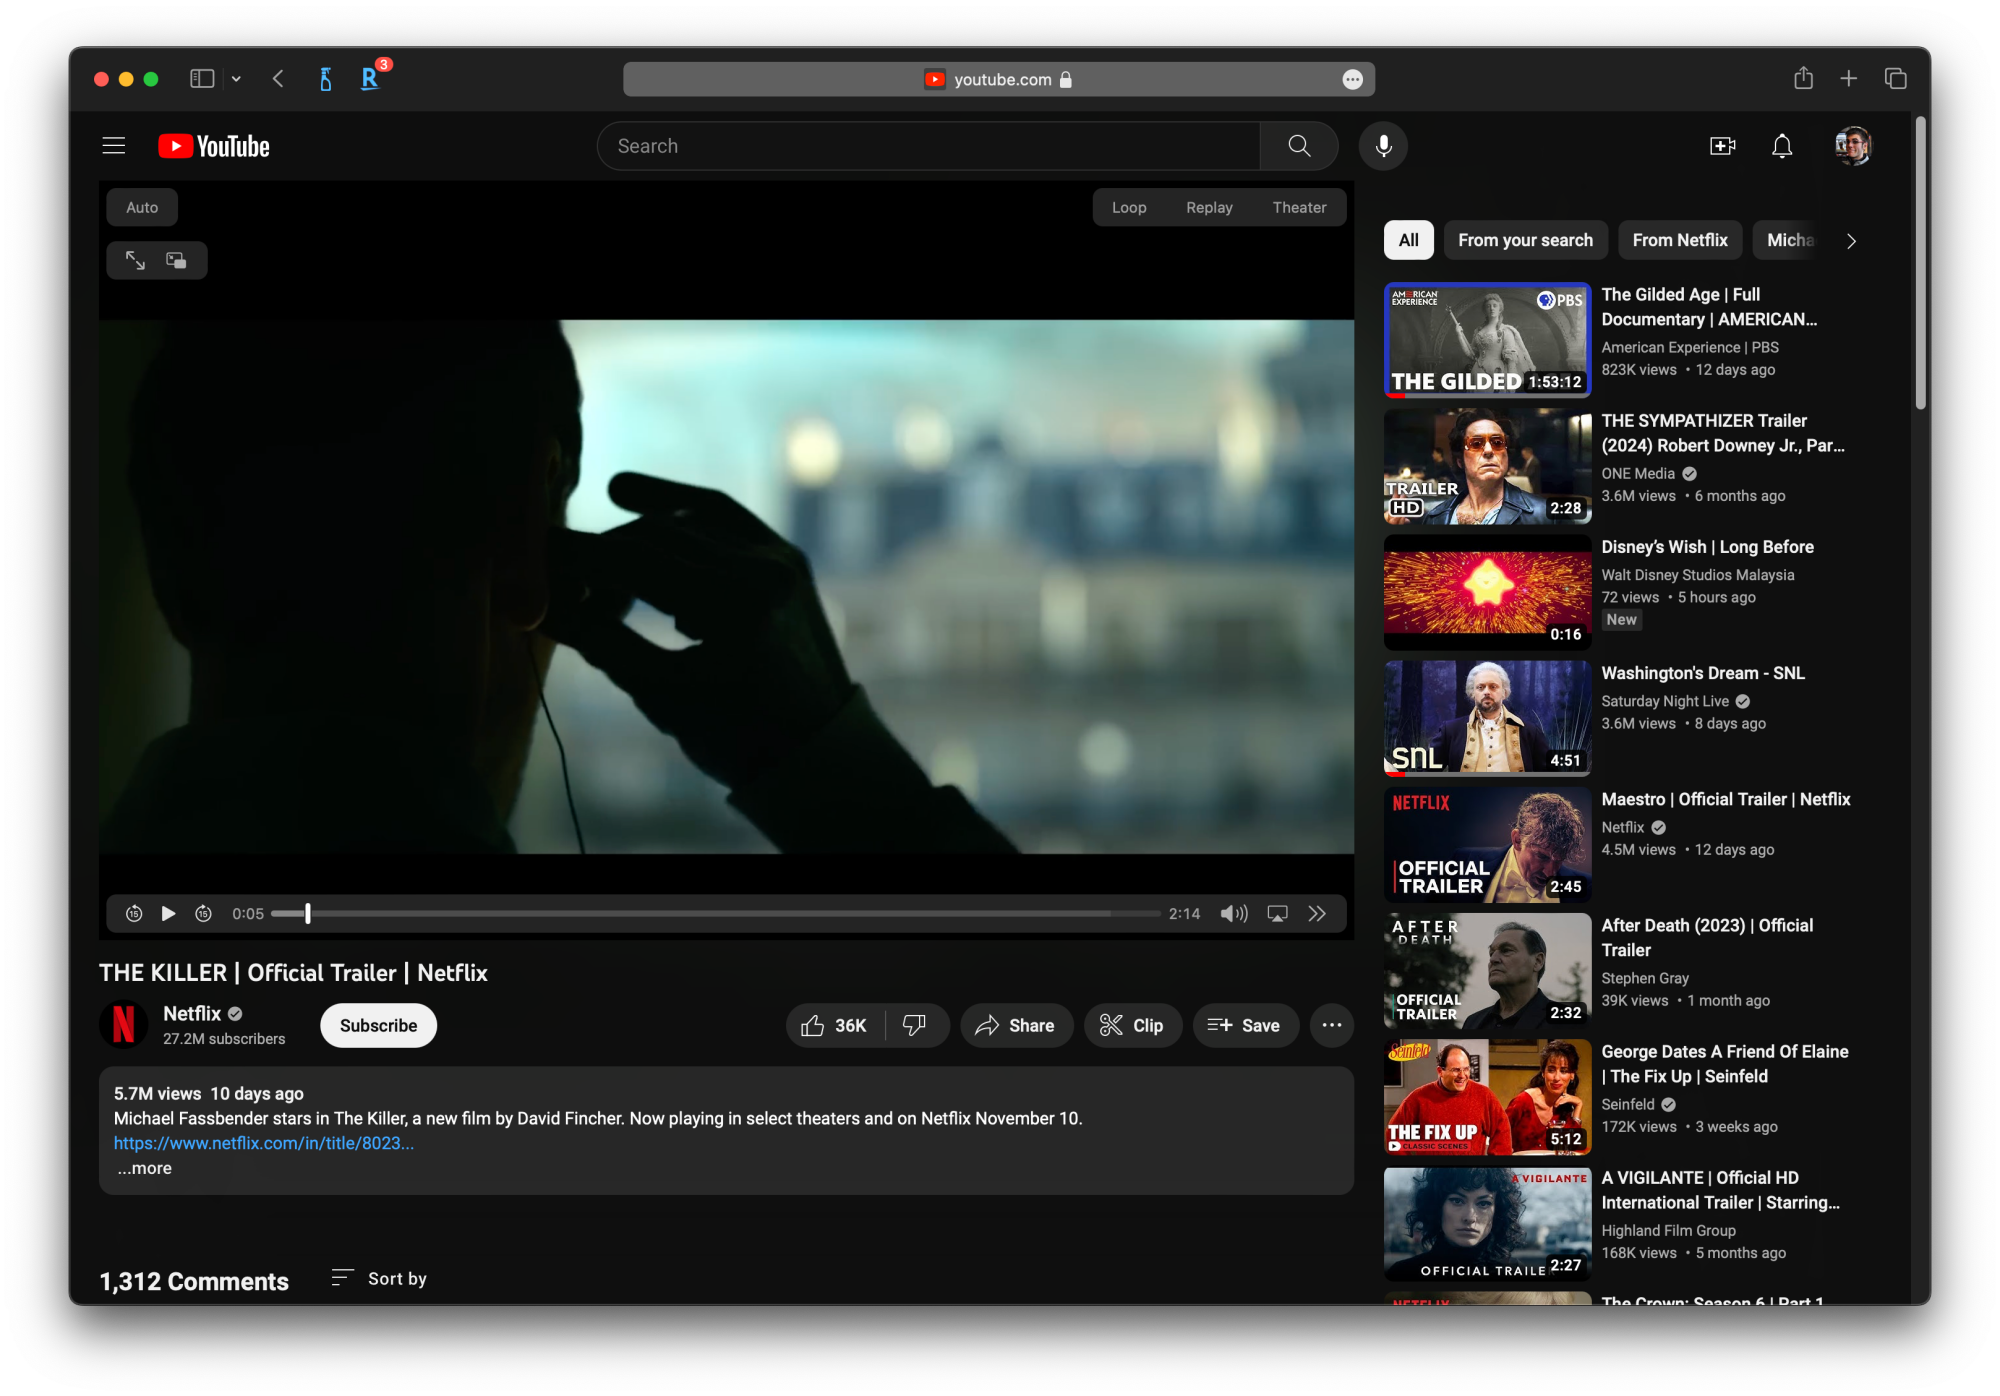The width and height of the screenshot is (2000, 1396).
Task: Open The Gilded Age documentary thumbnail
Action: point(1487,340)
